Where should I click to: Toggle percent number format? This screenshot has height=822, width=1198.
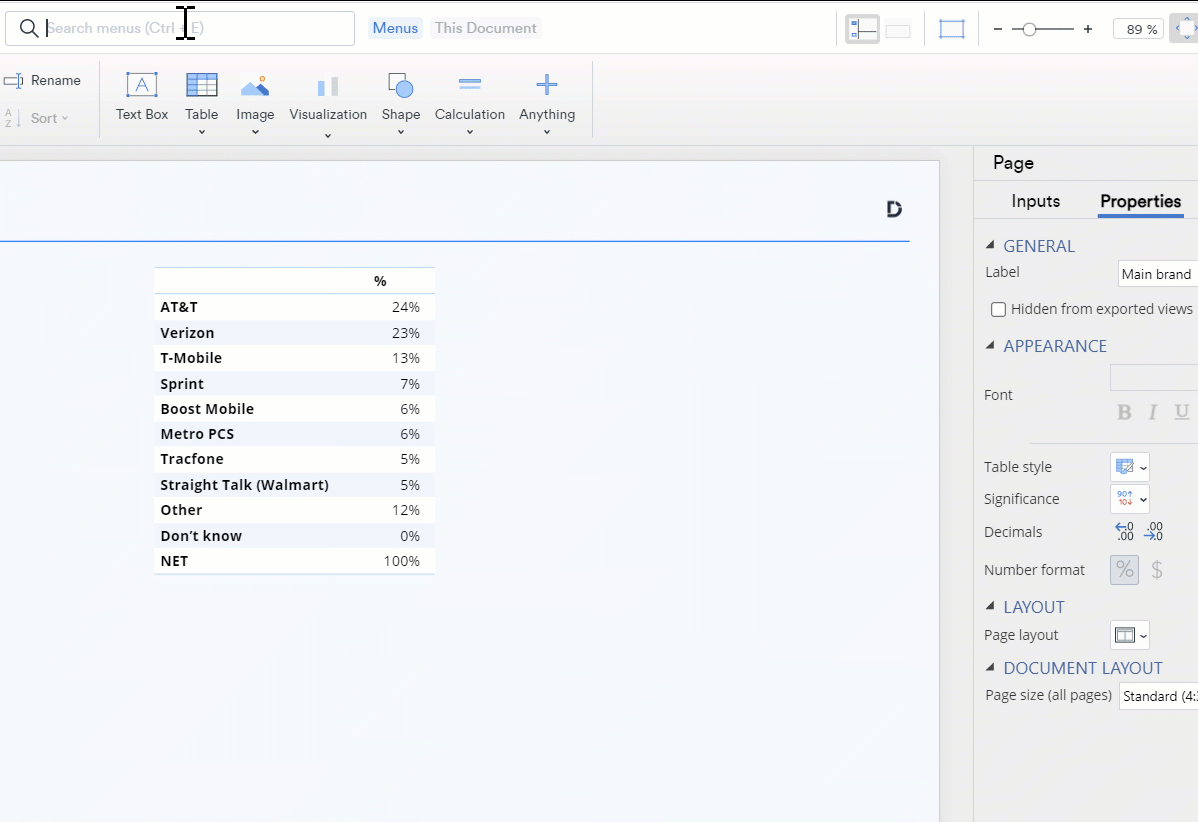coord(1125,570)
